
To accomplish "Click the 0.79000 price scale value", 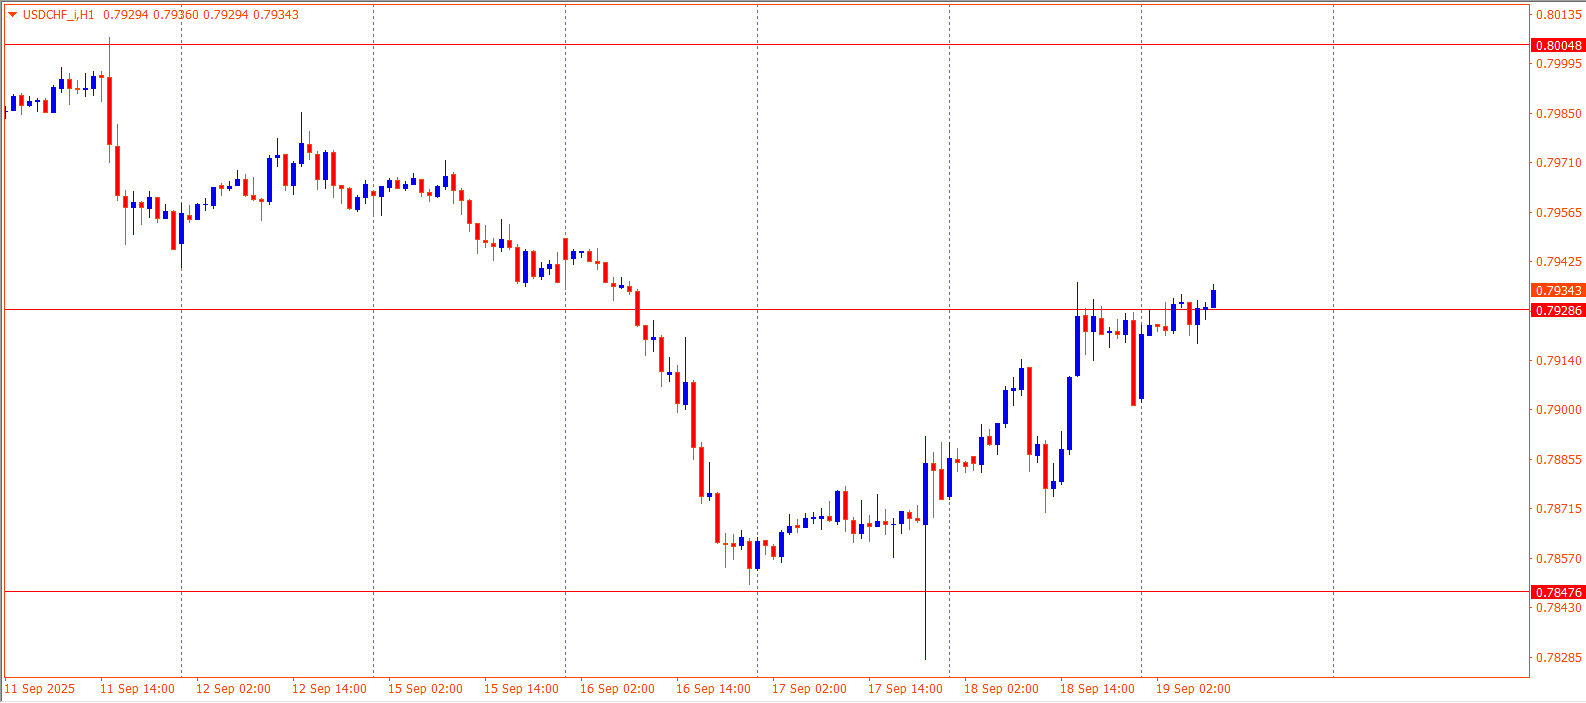I will coord(1559,410).
